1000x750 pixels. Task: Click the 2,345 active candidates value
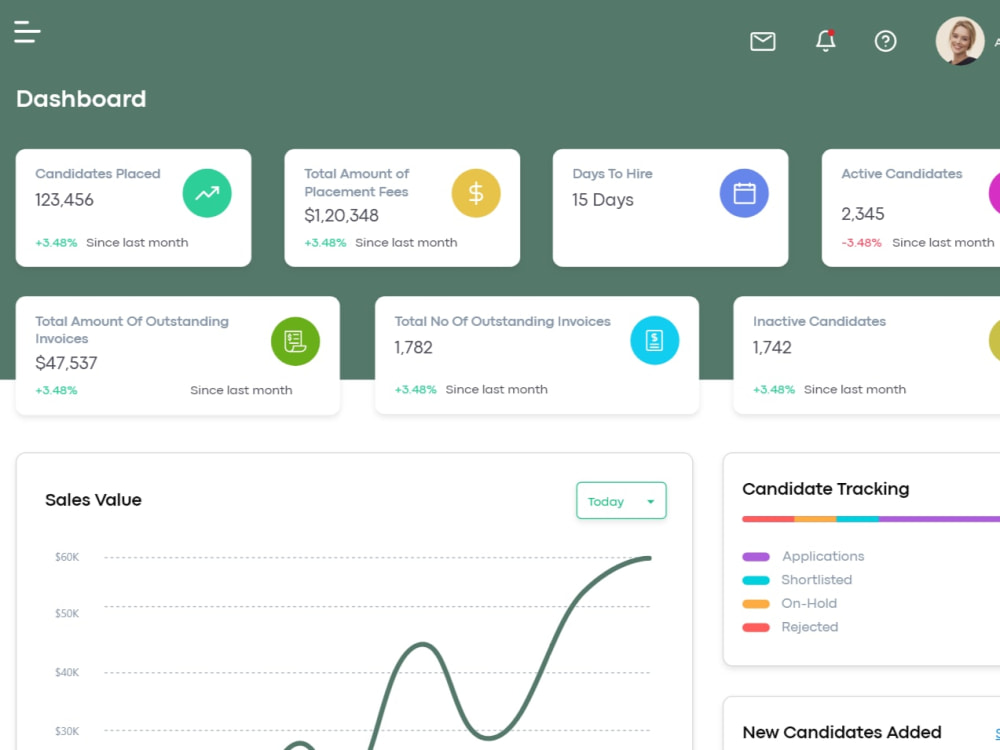pos(862,214)
